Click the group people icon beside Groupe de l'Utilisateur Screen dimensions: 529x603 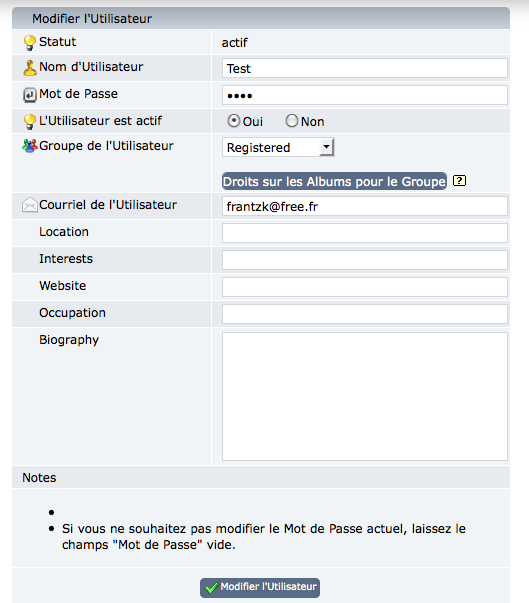pyautogui.click(x=30, y=146)
